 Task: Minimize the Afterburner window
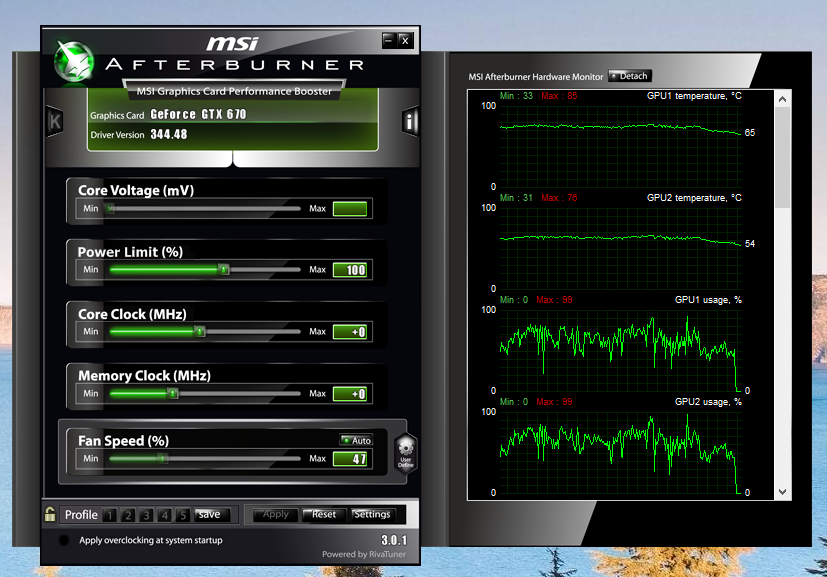389,40
